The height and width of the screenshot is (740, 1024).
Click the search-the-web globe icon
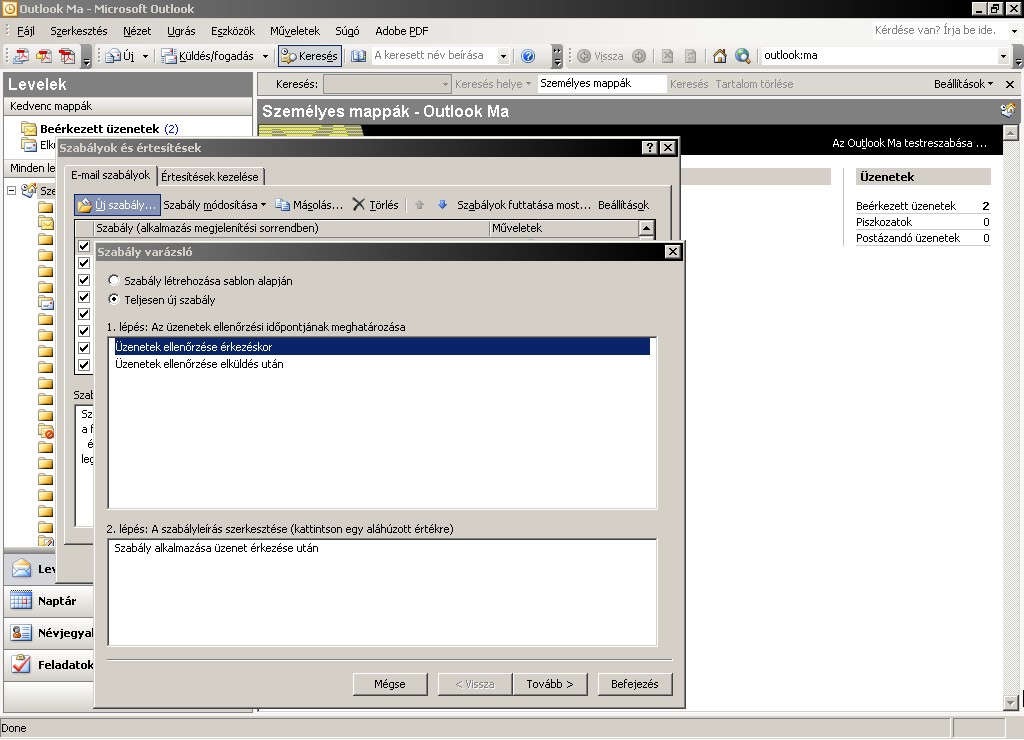[x=742, y=56]
